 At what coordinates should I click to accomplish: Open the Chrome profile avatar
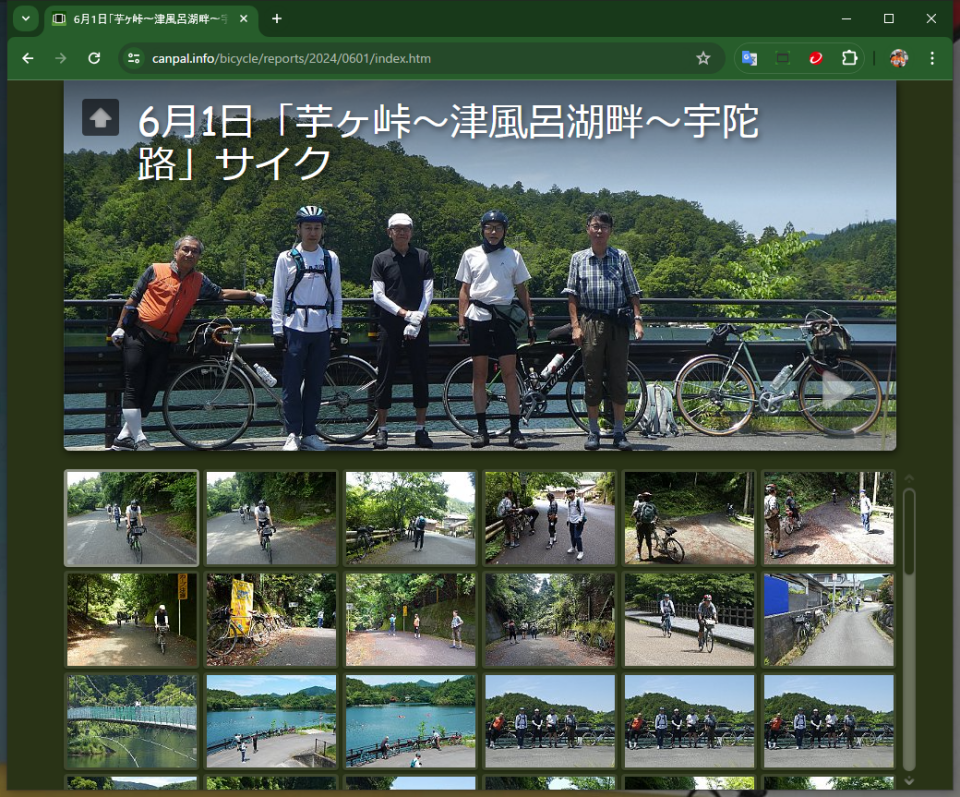click(899, 58)
